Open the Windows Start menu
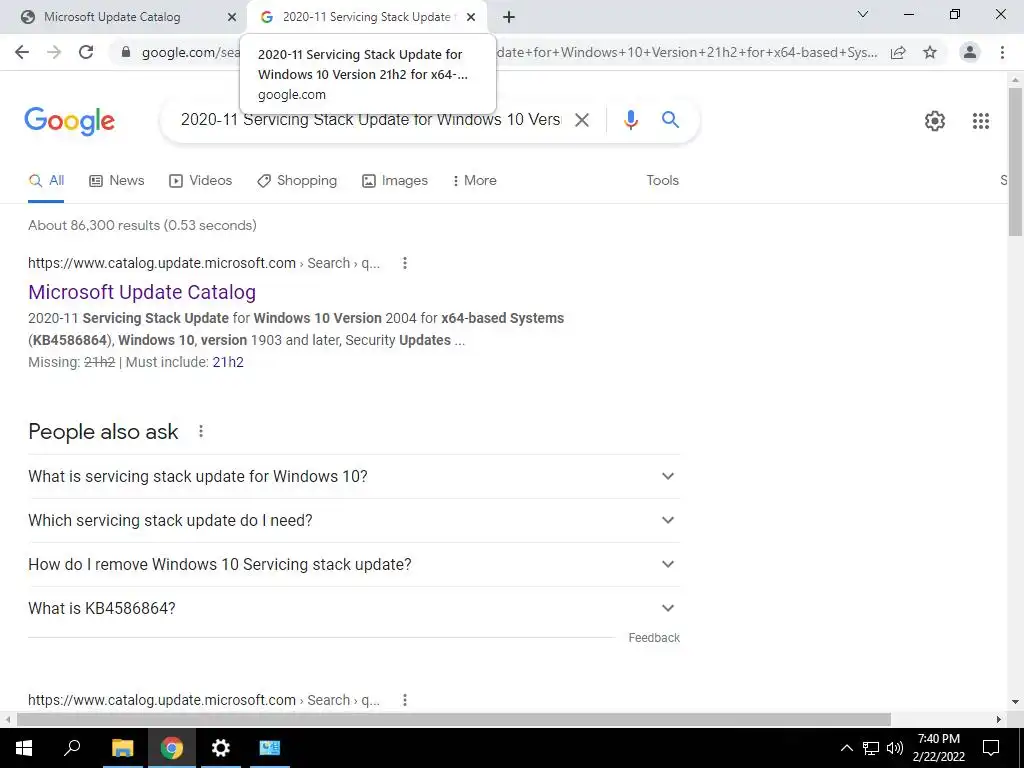Image resolution: width=1024 pixels, height=768 pixels. [x=24, y=748]
